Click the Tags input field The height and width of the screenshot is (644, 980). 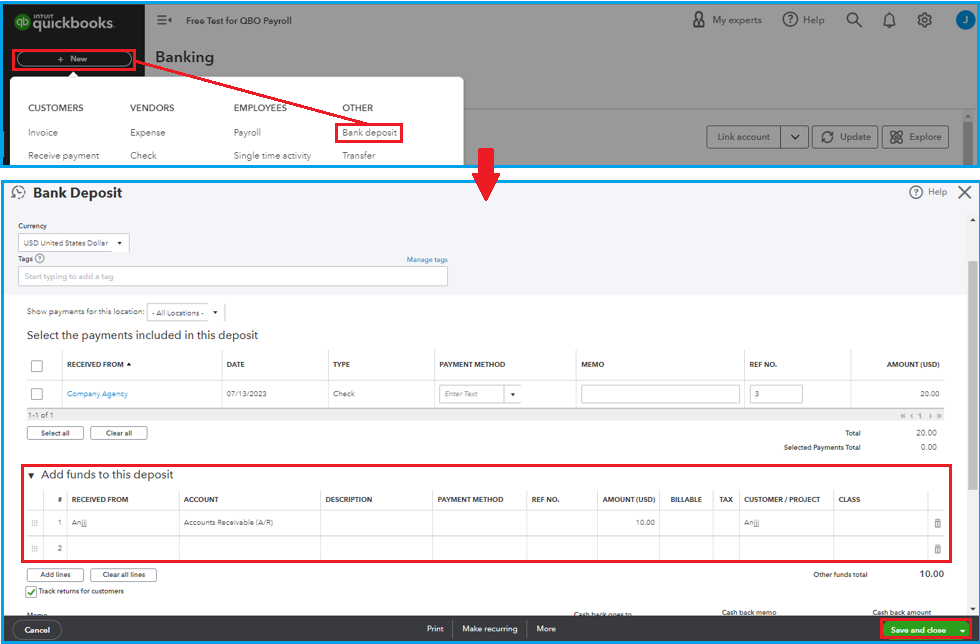point(232,276)
